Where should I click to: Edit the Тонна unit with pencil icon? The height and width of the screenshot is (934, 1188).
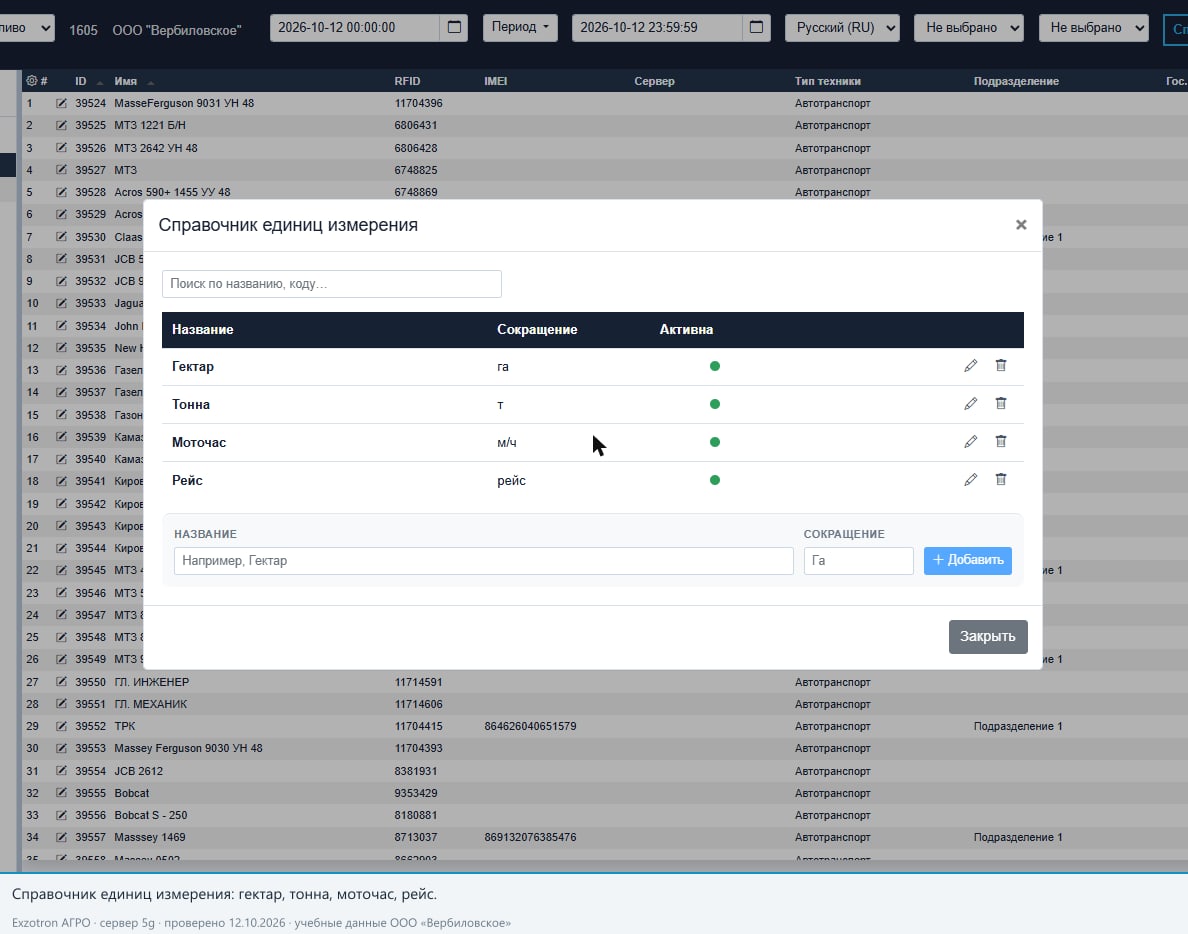(971, 404)
